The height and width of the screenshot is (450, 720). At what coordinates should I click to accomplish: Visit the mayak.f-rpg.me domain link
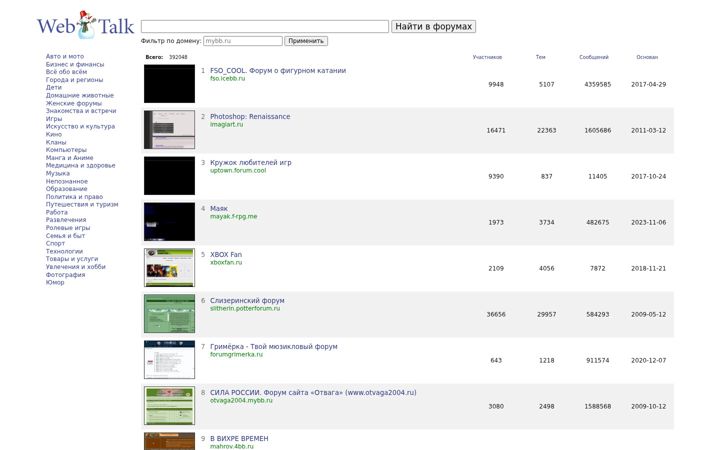(x=233, y=216)
